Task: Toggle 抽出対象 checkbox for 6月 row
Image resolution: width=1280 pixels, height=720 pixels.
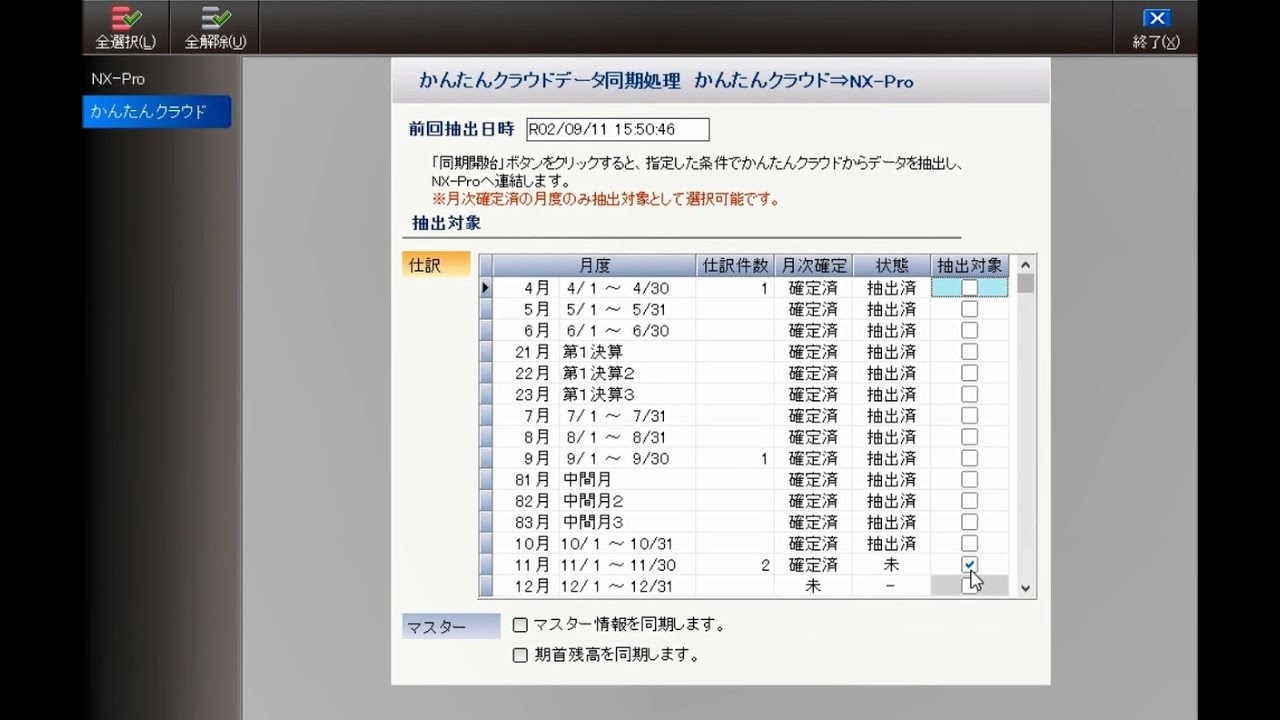Action: [x=969, y=330]
